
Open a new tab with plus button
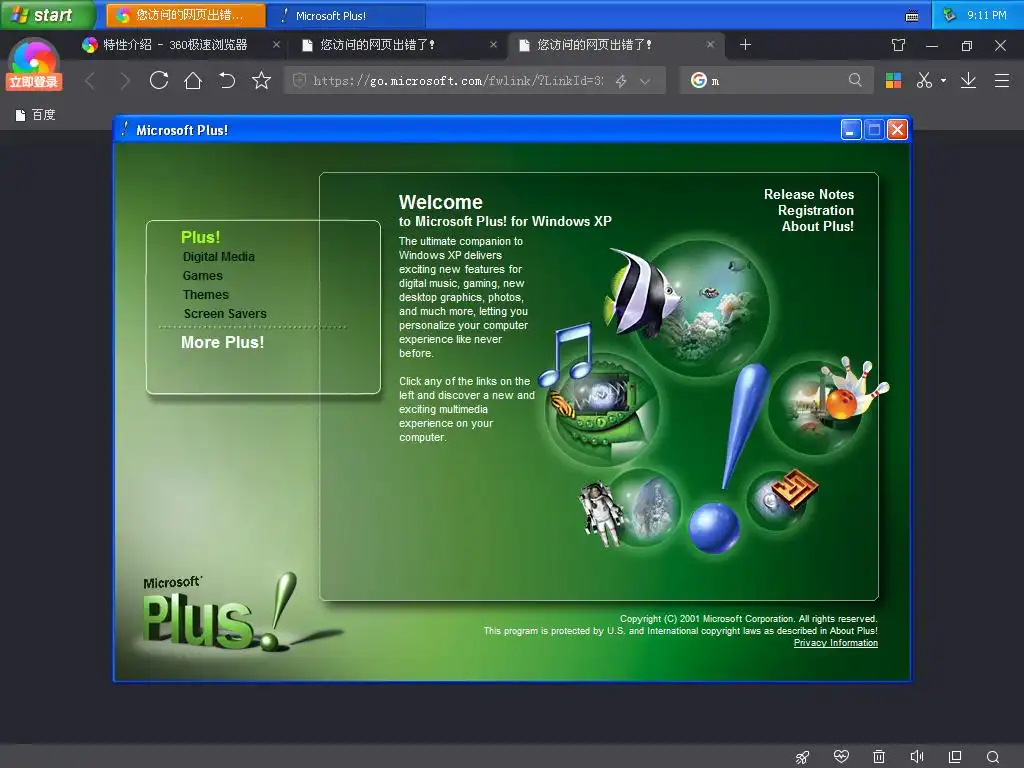pyautogui.click(x=745, y=44)
